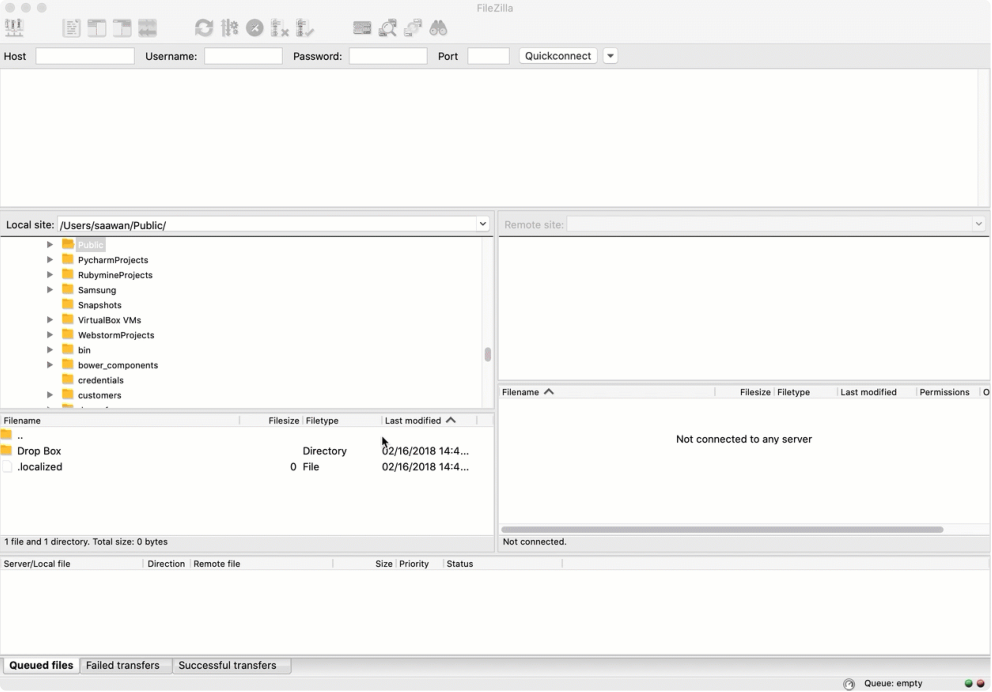Click the red activity indicator light
This screenshot has width=992, height=692.
tap(981, 683)
